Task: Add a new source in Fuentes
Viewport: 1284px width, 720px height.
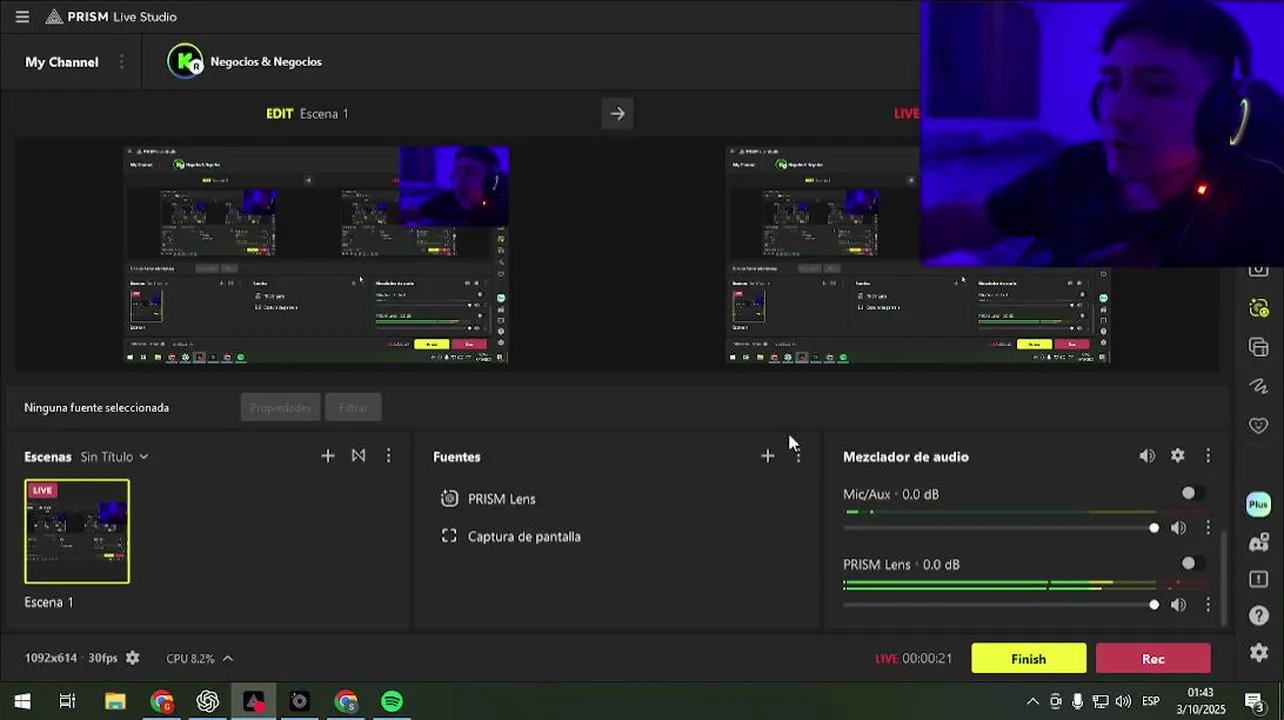Action: tap(767, 456)
